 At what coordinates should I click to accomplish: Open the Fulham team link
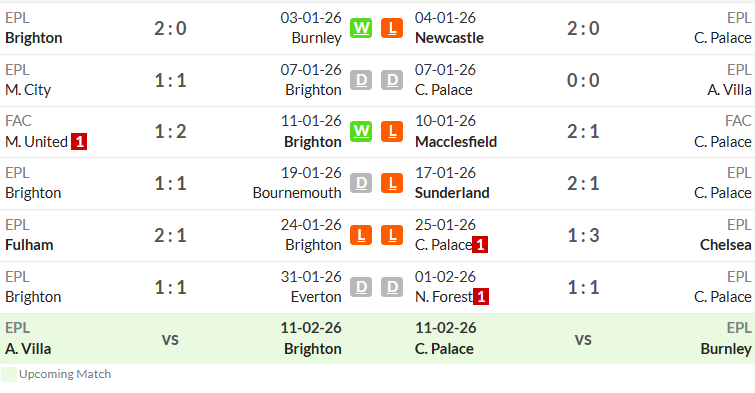[x=29, y=245]
